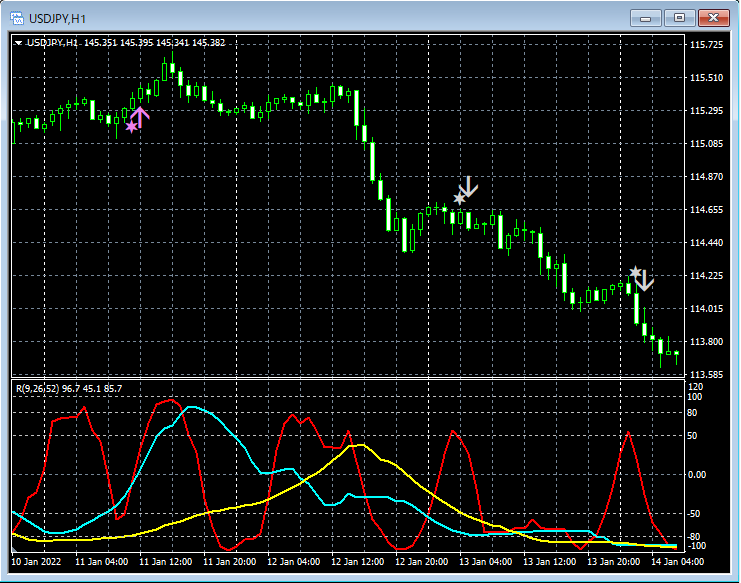Image resolution: width=741 pixels, height=583 pixels.
Task: Click the chart window icon in the title bar
Action: pos(17,18)
